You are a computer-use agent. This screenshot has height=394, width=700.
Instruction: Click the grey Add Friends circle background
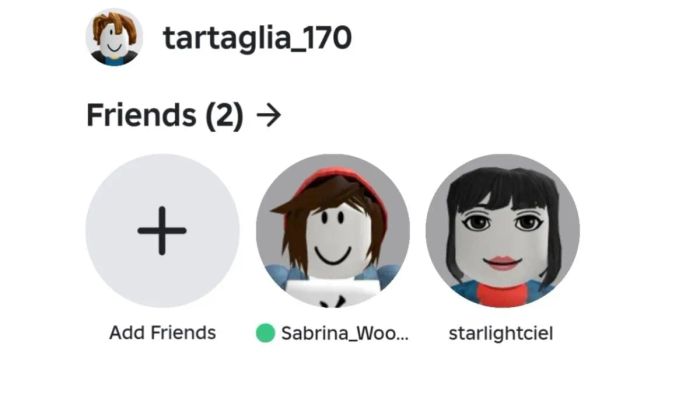point(162,231)
